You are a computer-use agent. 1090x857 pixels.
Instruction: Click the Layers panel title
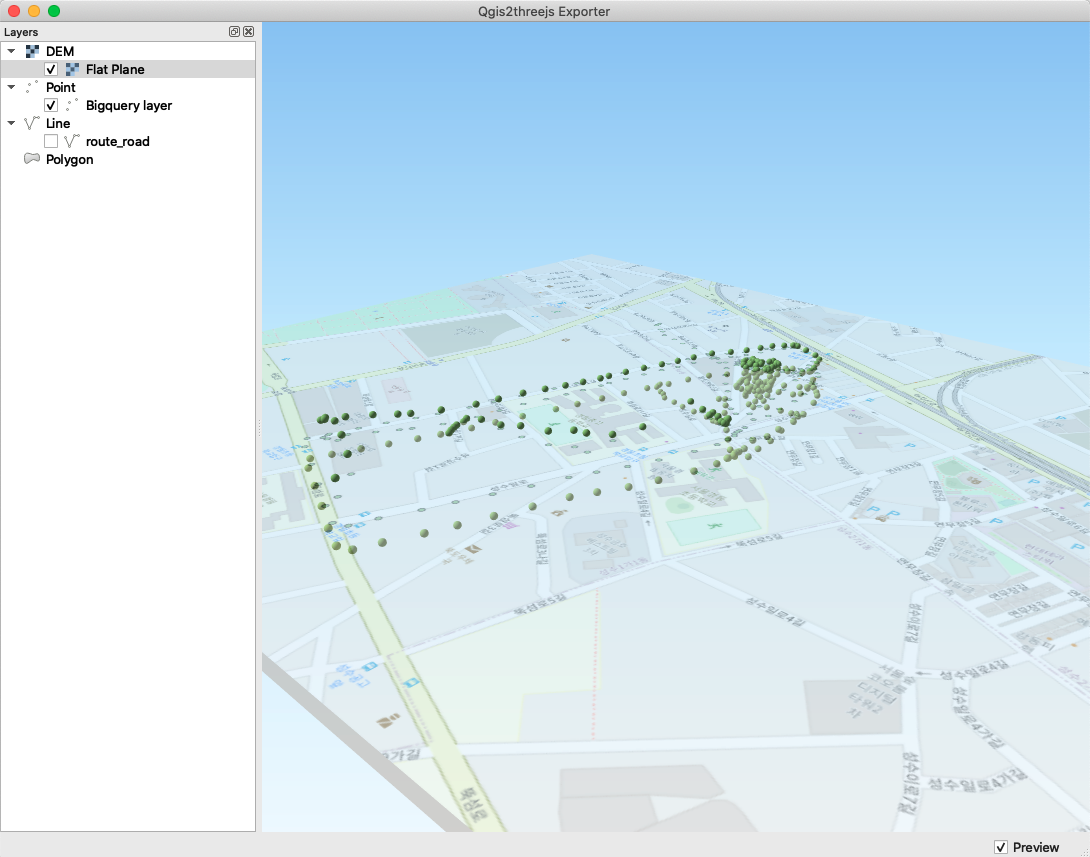(x=21, y=31)
